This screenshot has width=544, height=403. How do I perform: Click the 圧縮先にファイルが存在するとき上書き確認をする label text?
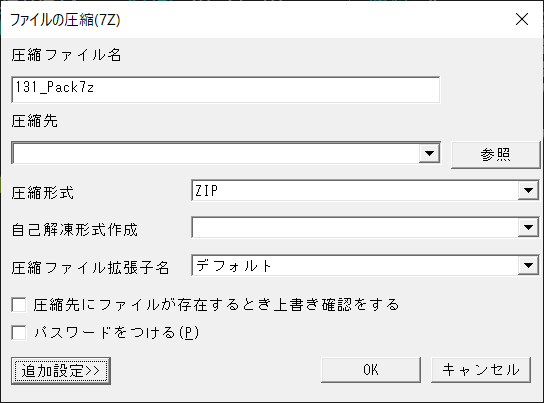coord(216,305)
